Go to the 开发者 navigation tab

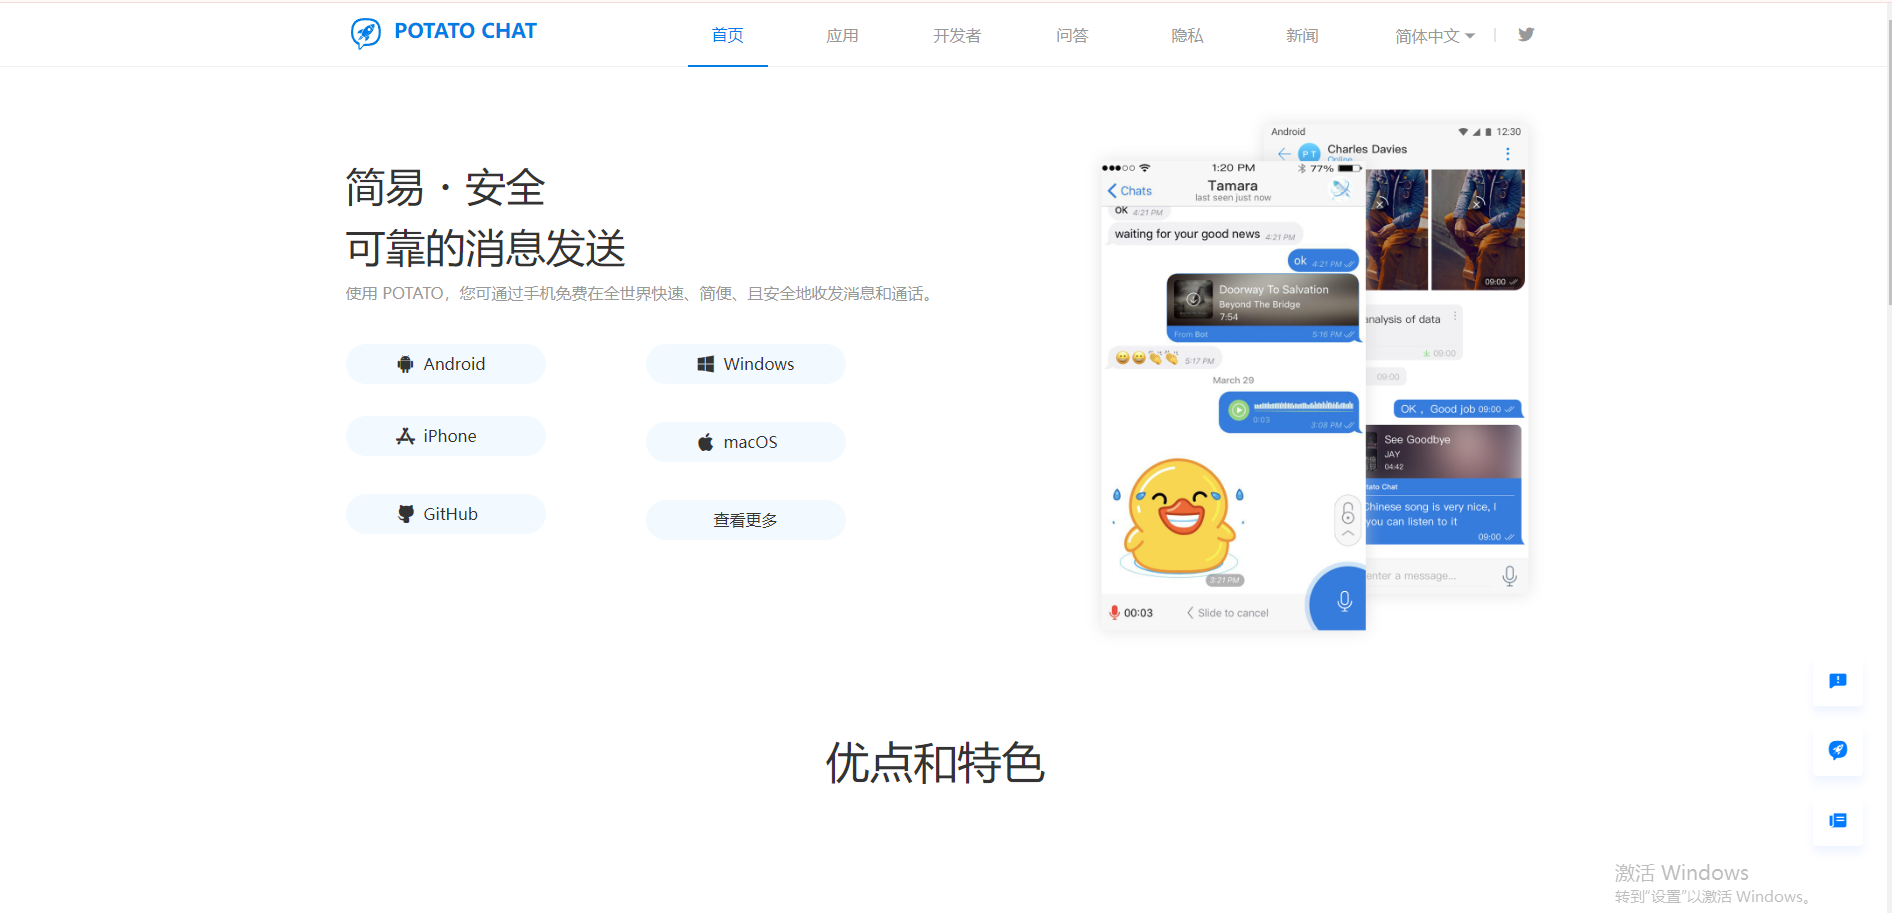coord(957,35)
